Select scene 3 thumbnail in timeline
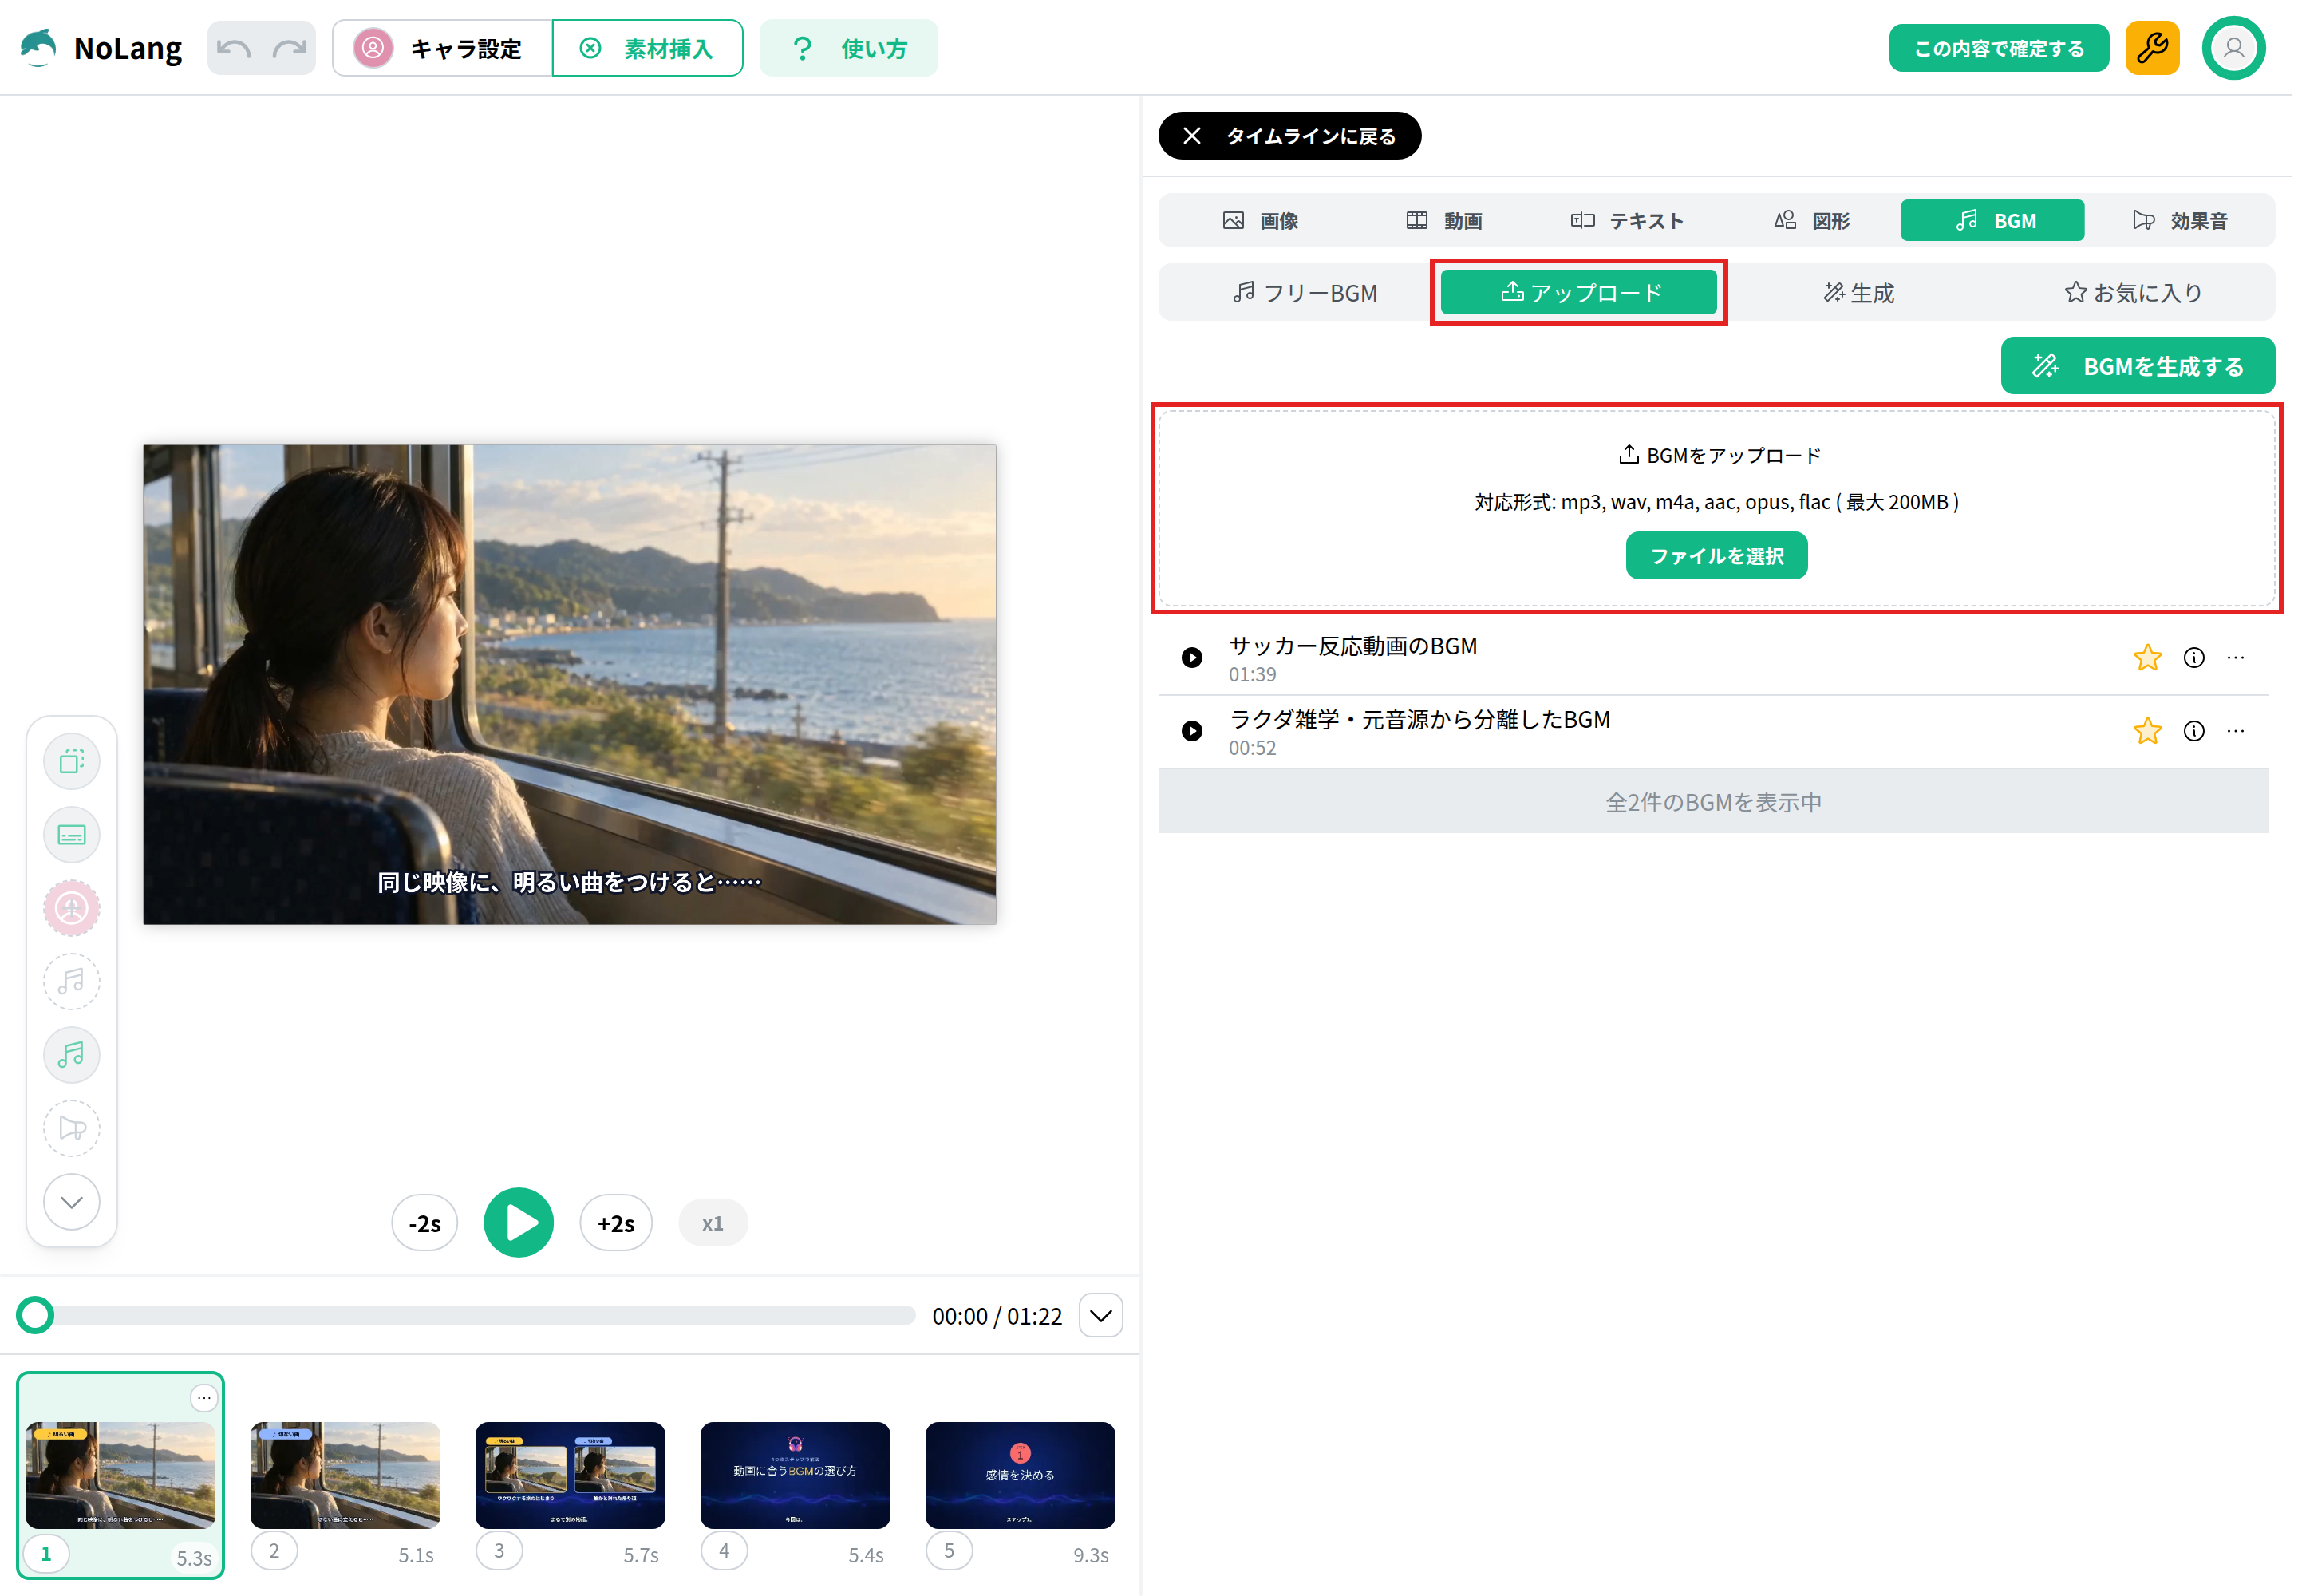This screenshot has width=2298, height=1596. coord(570,1475)
